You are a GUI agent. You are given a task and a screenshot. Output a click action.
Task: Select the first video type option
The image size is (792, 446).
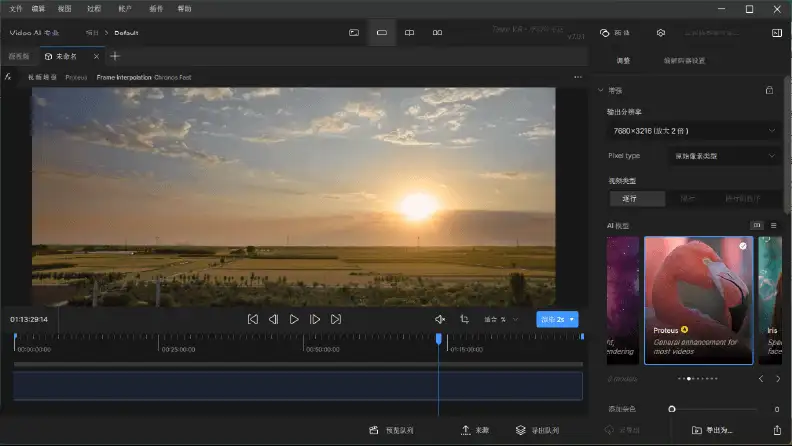pyautogui.click(x=637, y=199)
